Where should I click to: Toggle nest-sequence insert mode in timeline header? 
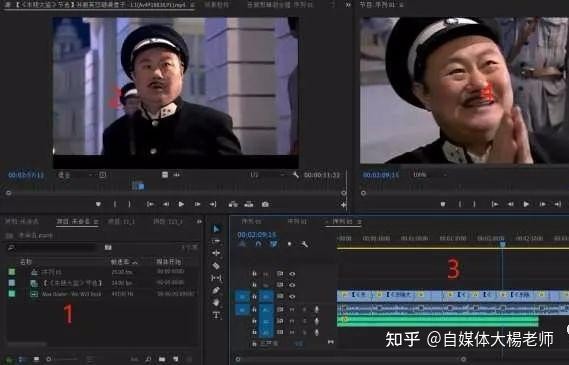242,244
